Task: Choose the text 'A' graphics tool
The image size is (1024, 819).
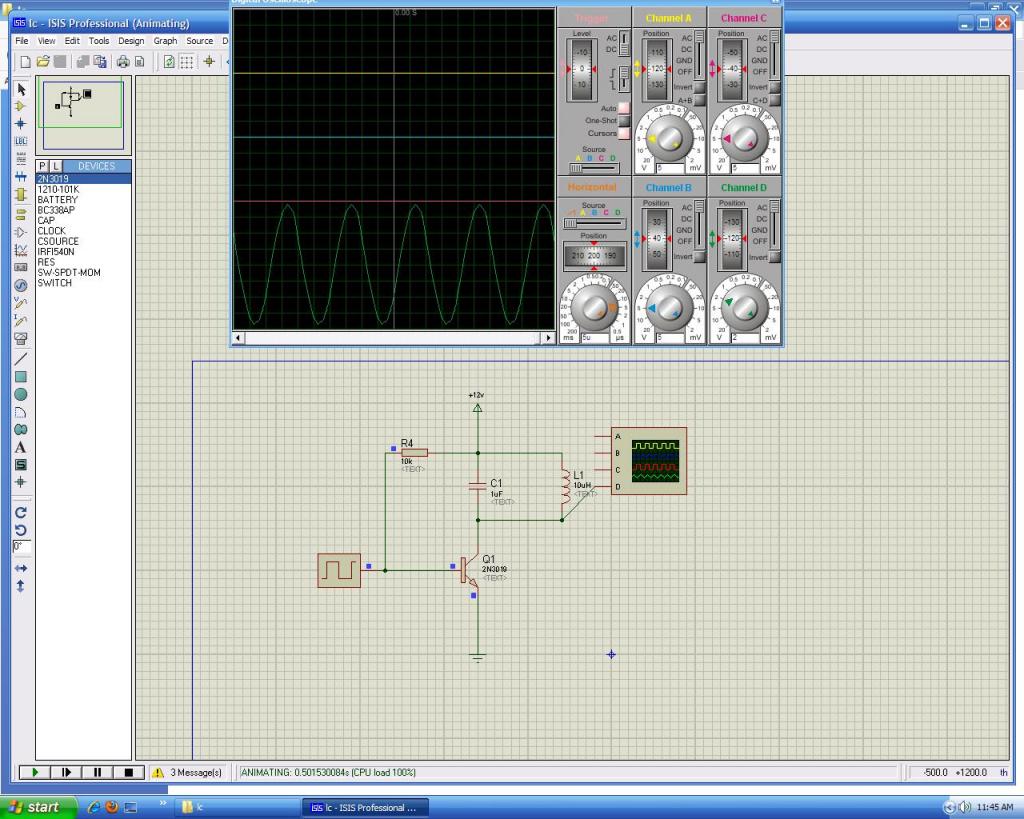Action: [x=20, y=447]
